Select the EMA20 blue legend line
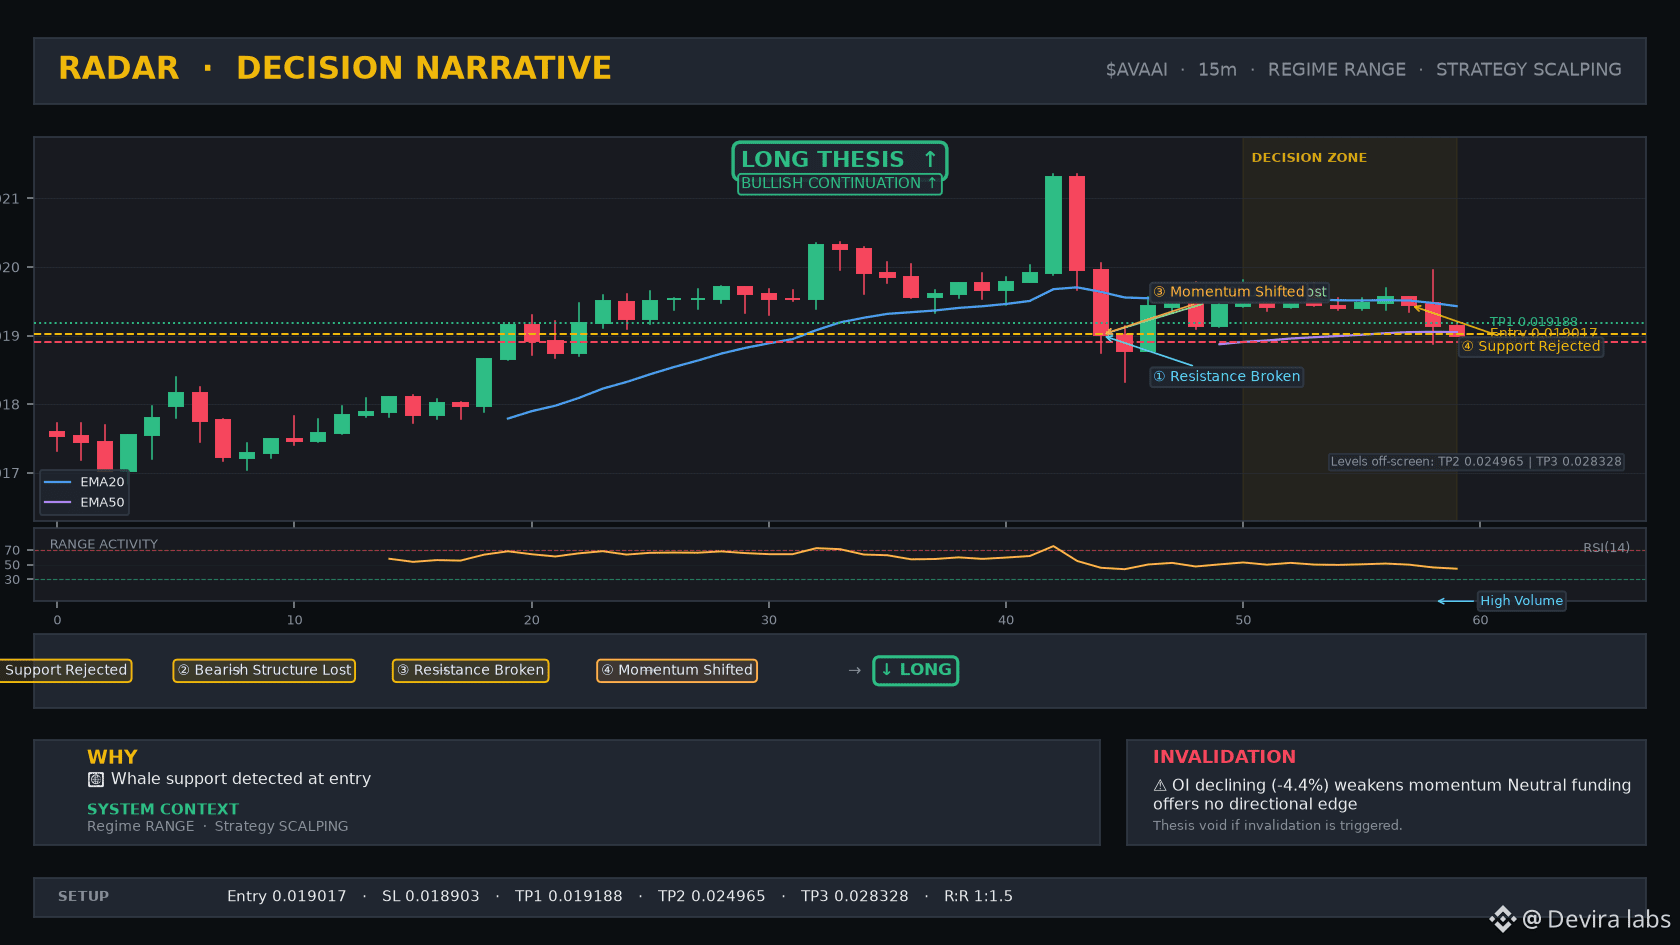 click(58, 482)
